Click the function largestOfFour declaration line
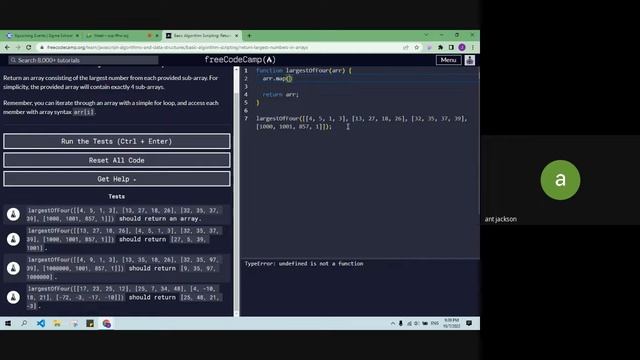The height and width of the screenshot is (360, 640). (x=304, y=70)
